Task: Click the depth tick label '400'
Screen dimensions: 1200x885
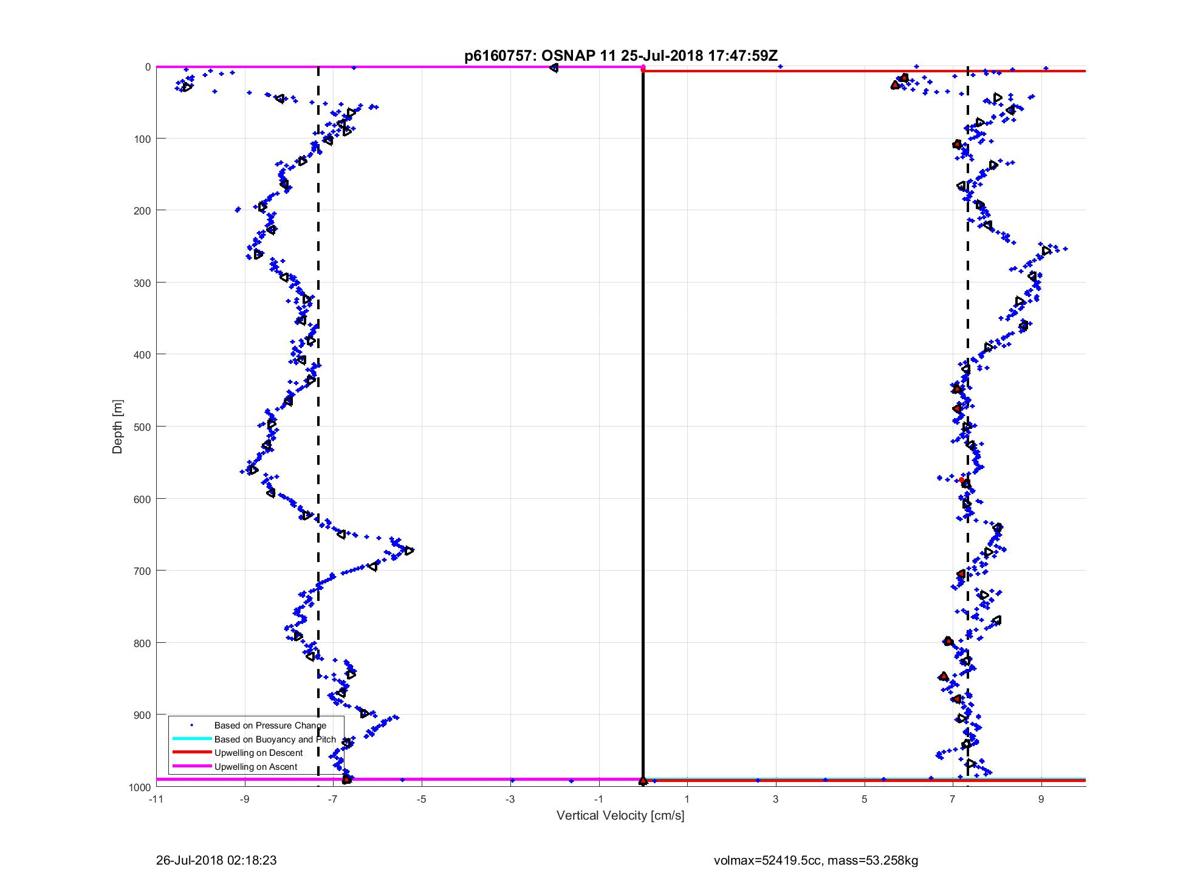Action: pyautogui.click(x=143, y=354)
